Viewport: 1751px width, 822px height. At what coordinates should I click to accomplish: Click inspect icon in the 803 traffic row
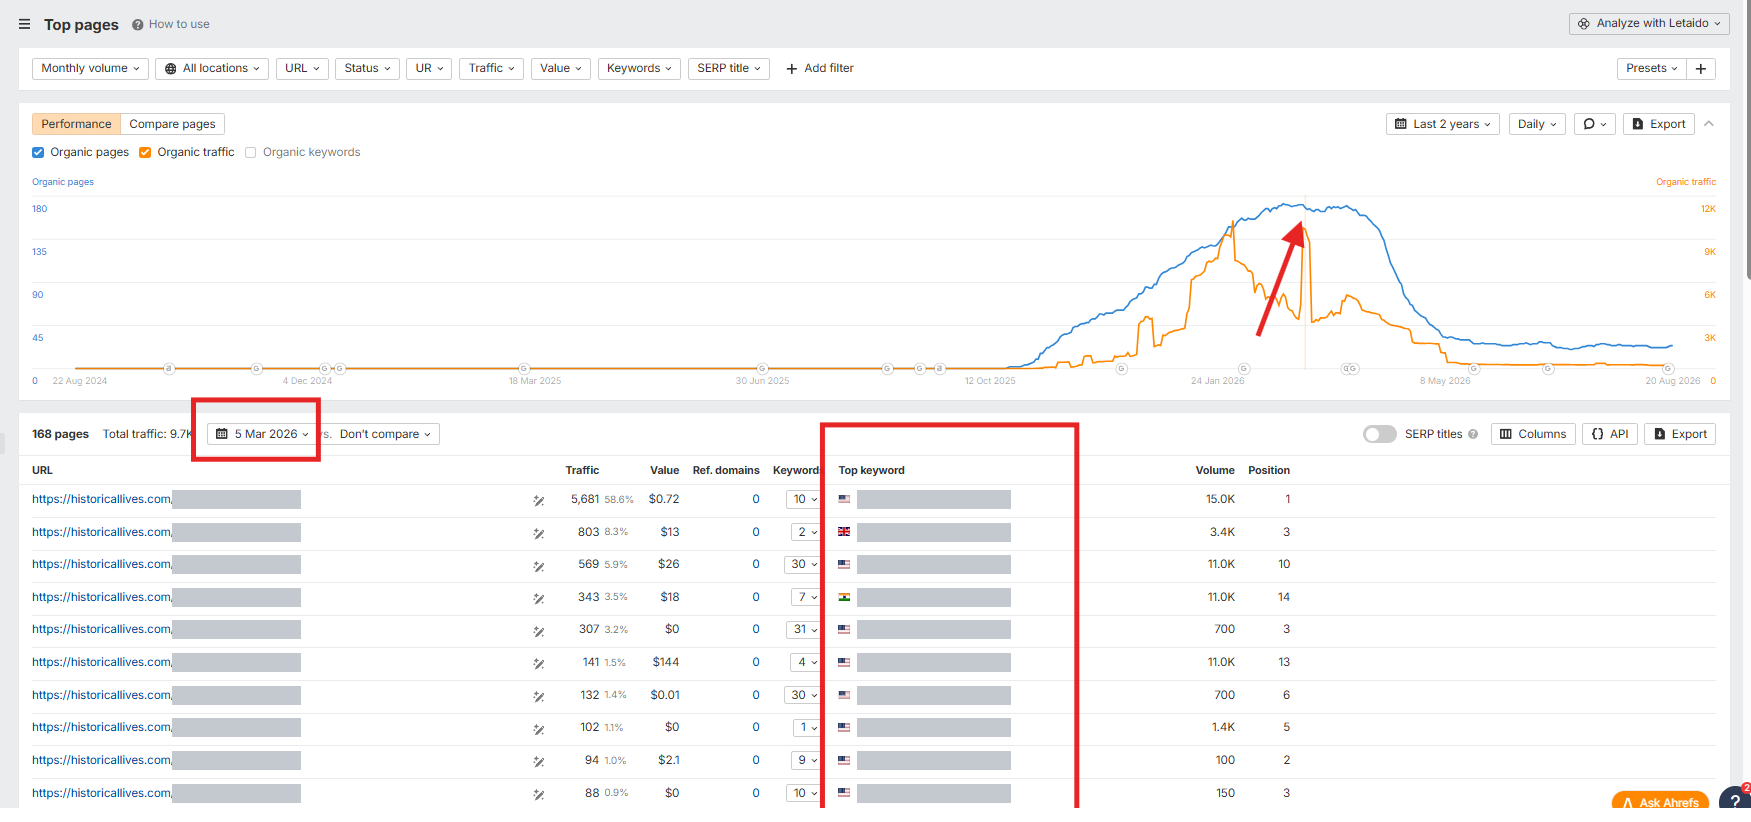(539, 533)
